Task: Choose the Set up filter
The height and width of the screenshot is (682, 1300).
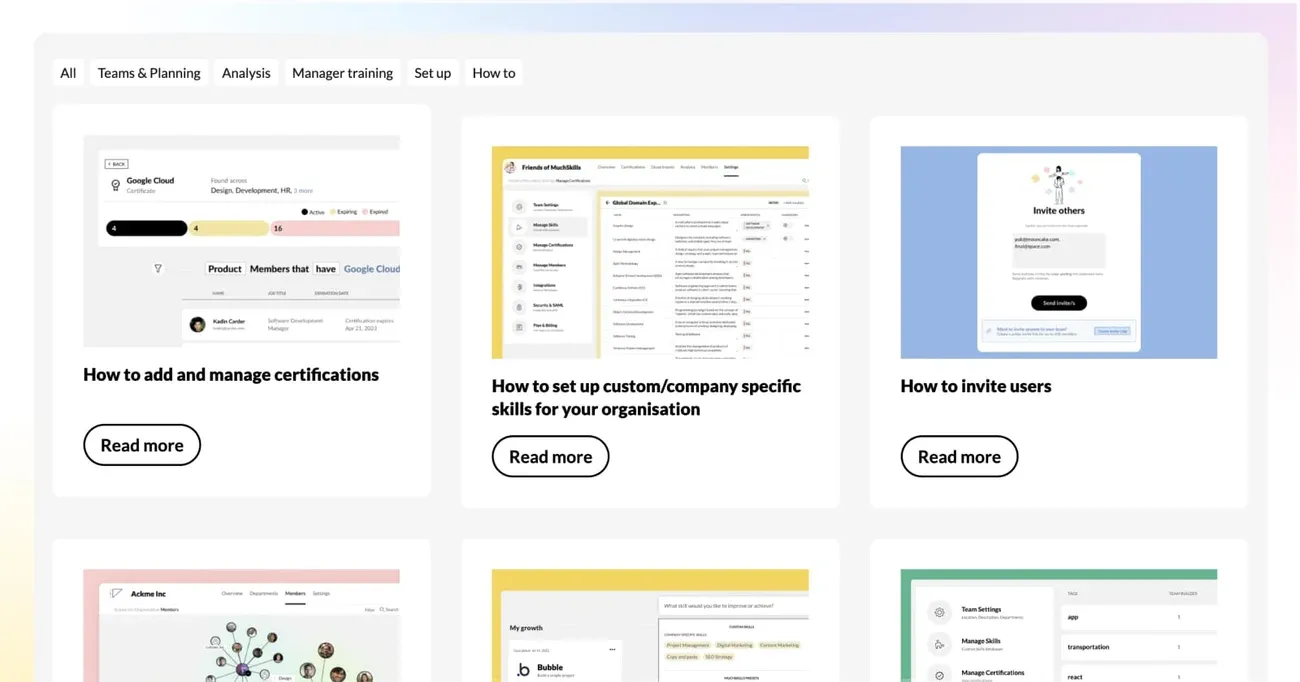Action: click(x=432, y=73)
